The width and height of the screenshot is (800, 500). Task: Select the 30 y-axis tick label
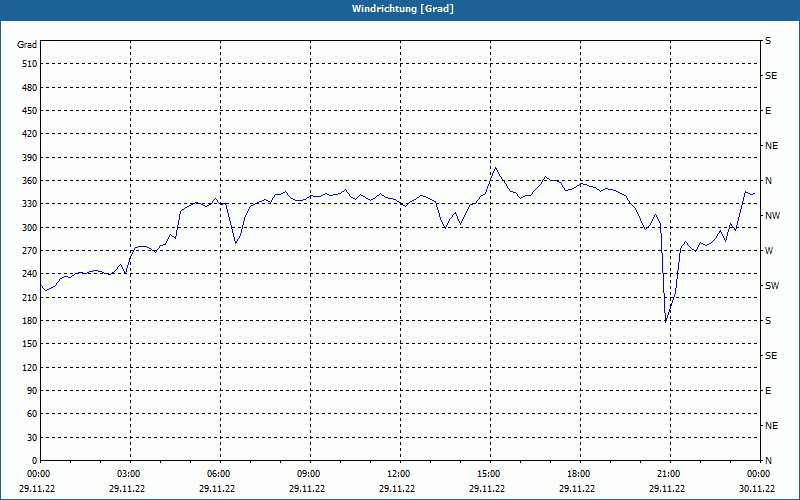click(32, 438)
